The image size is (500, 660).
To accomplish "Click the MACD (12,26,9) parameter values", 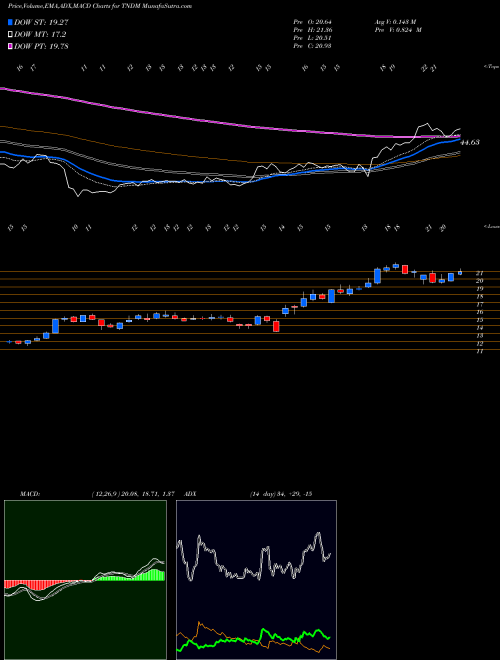I will point(133,494).
